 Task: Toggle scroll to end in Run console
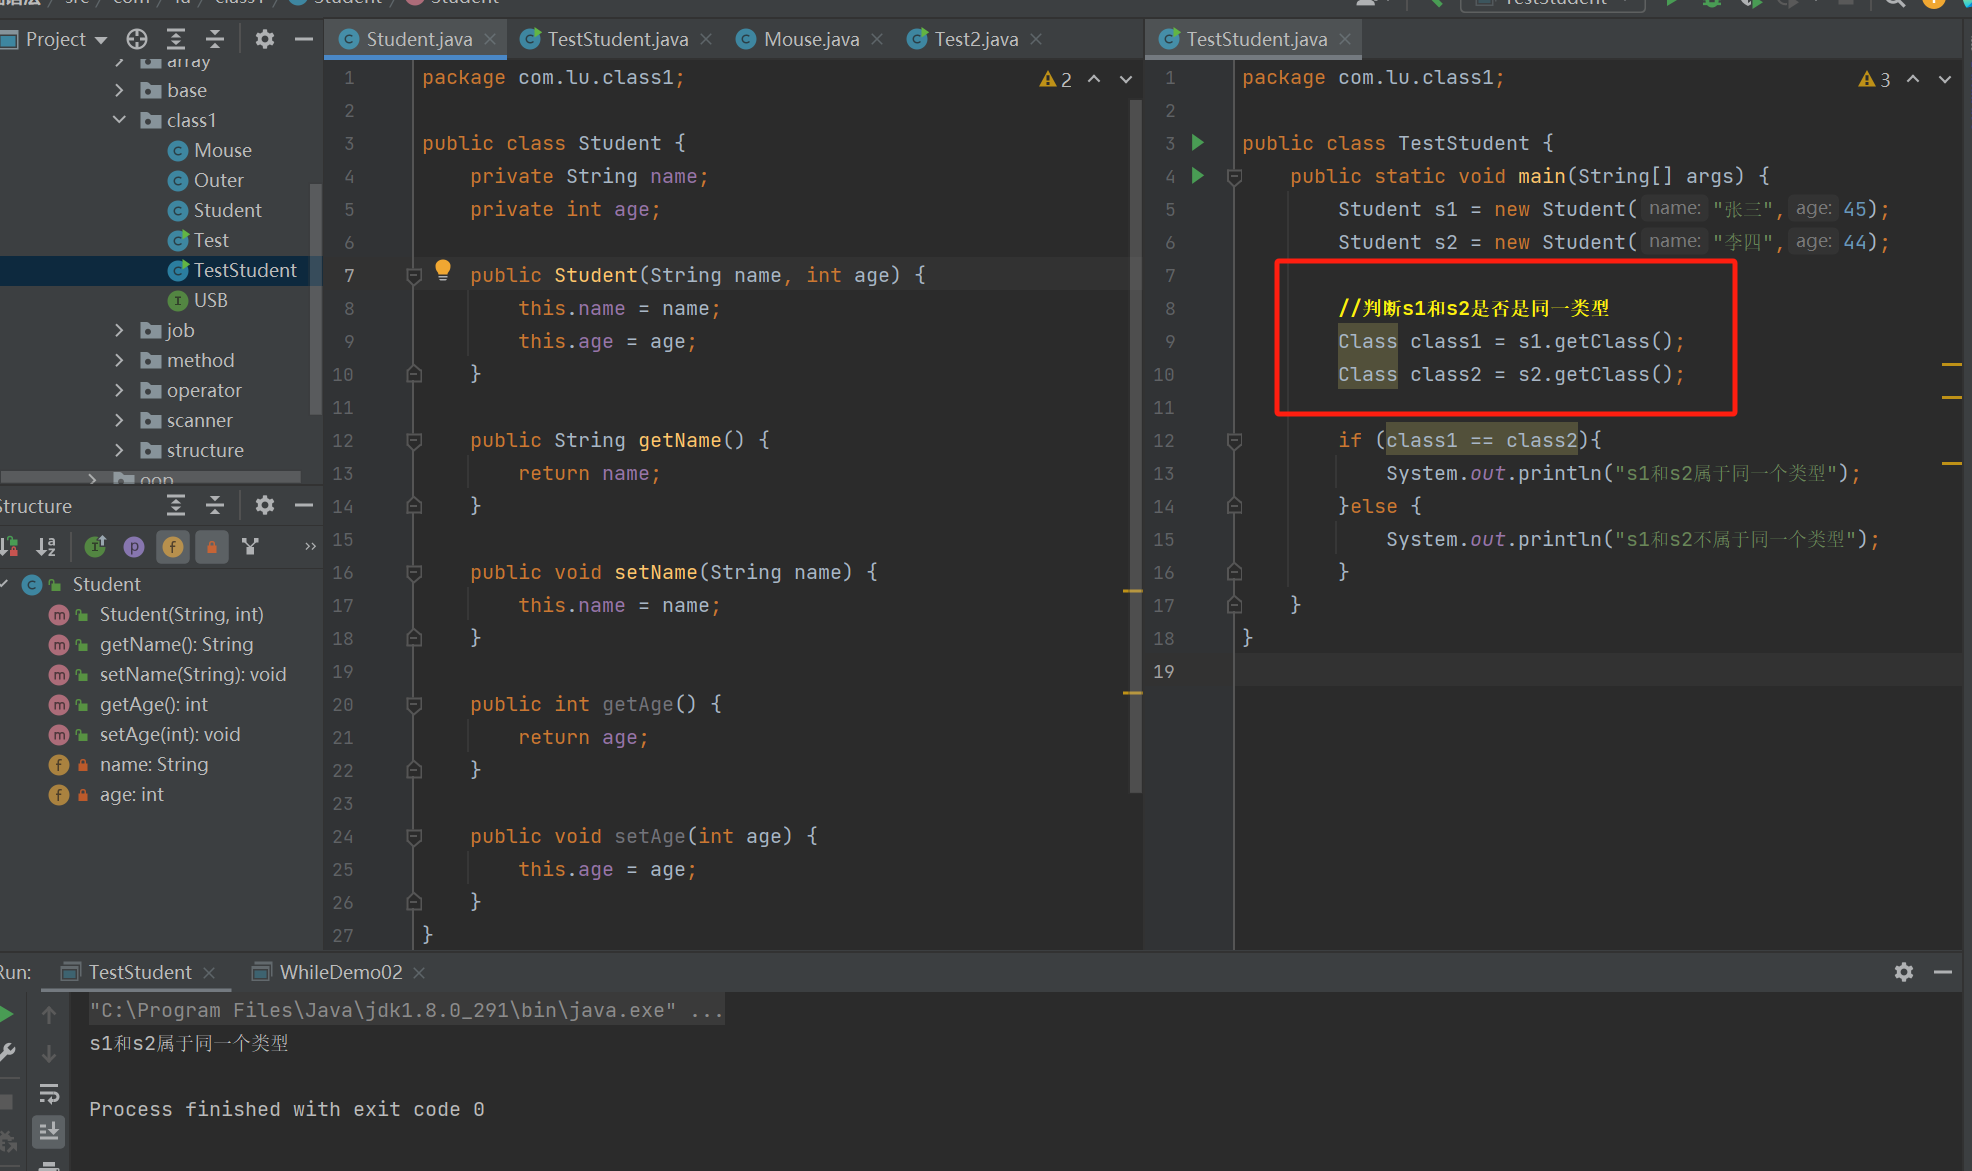[48, 1131]
